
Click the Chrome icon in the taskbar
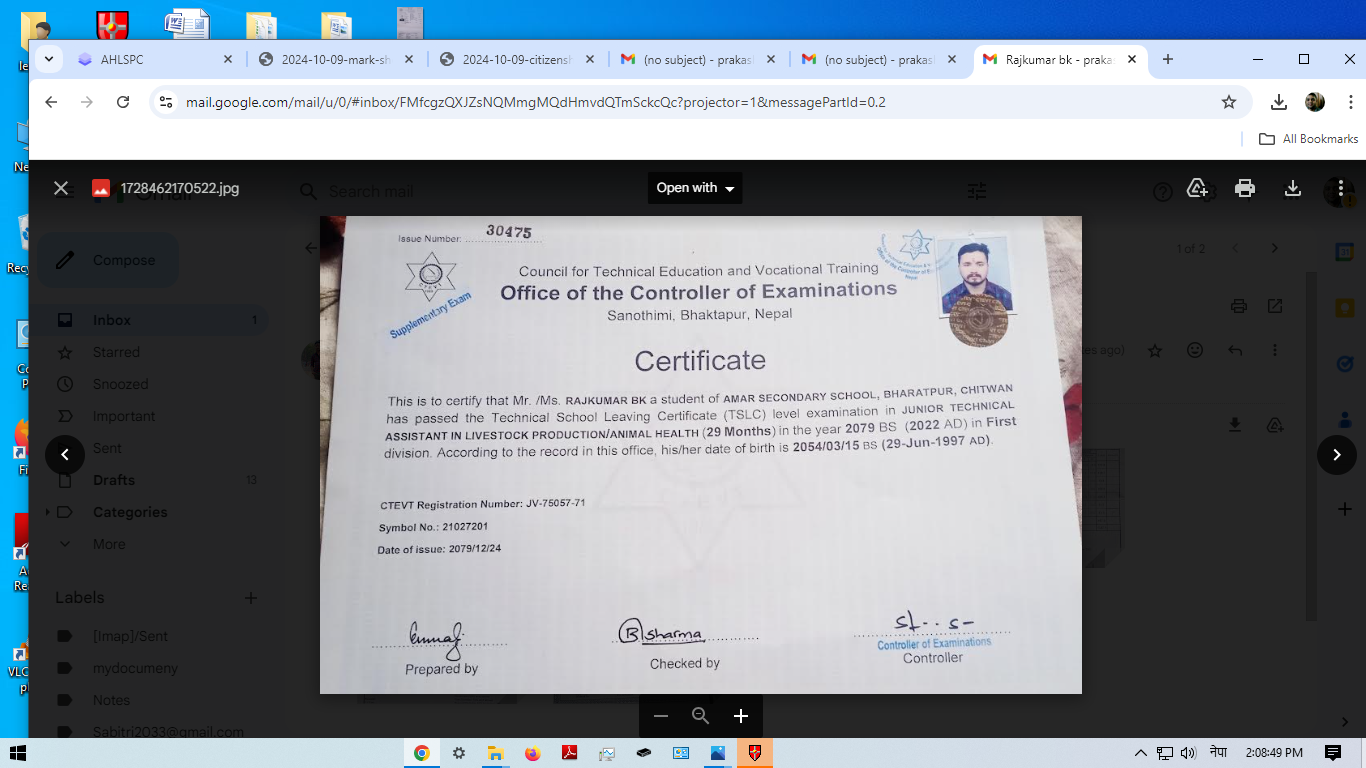(422, 753)
